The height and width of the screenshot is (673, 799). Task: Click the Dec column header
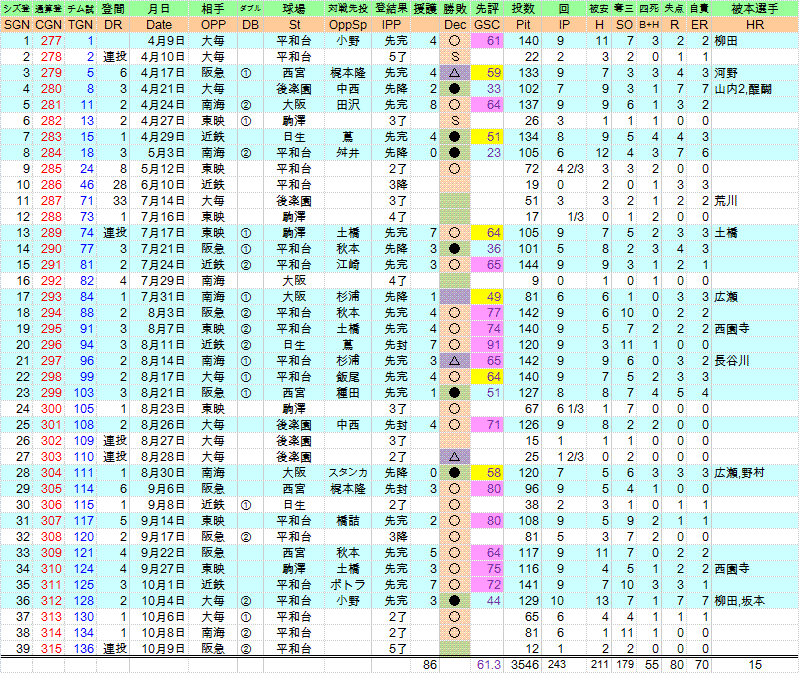click(x=455, y=25)
